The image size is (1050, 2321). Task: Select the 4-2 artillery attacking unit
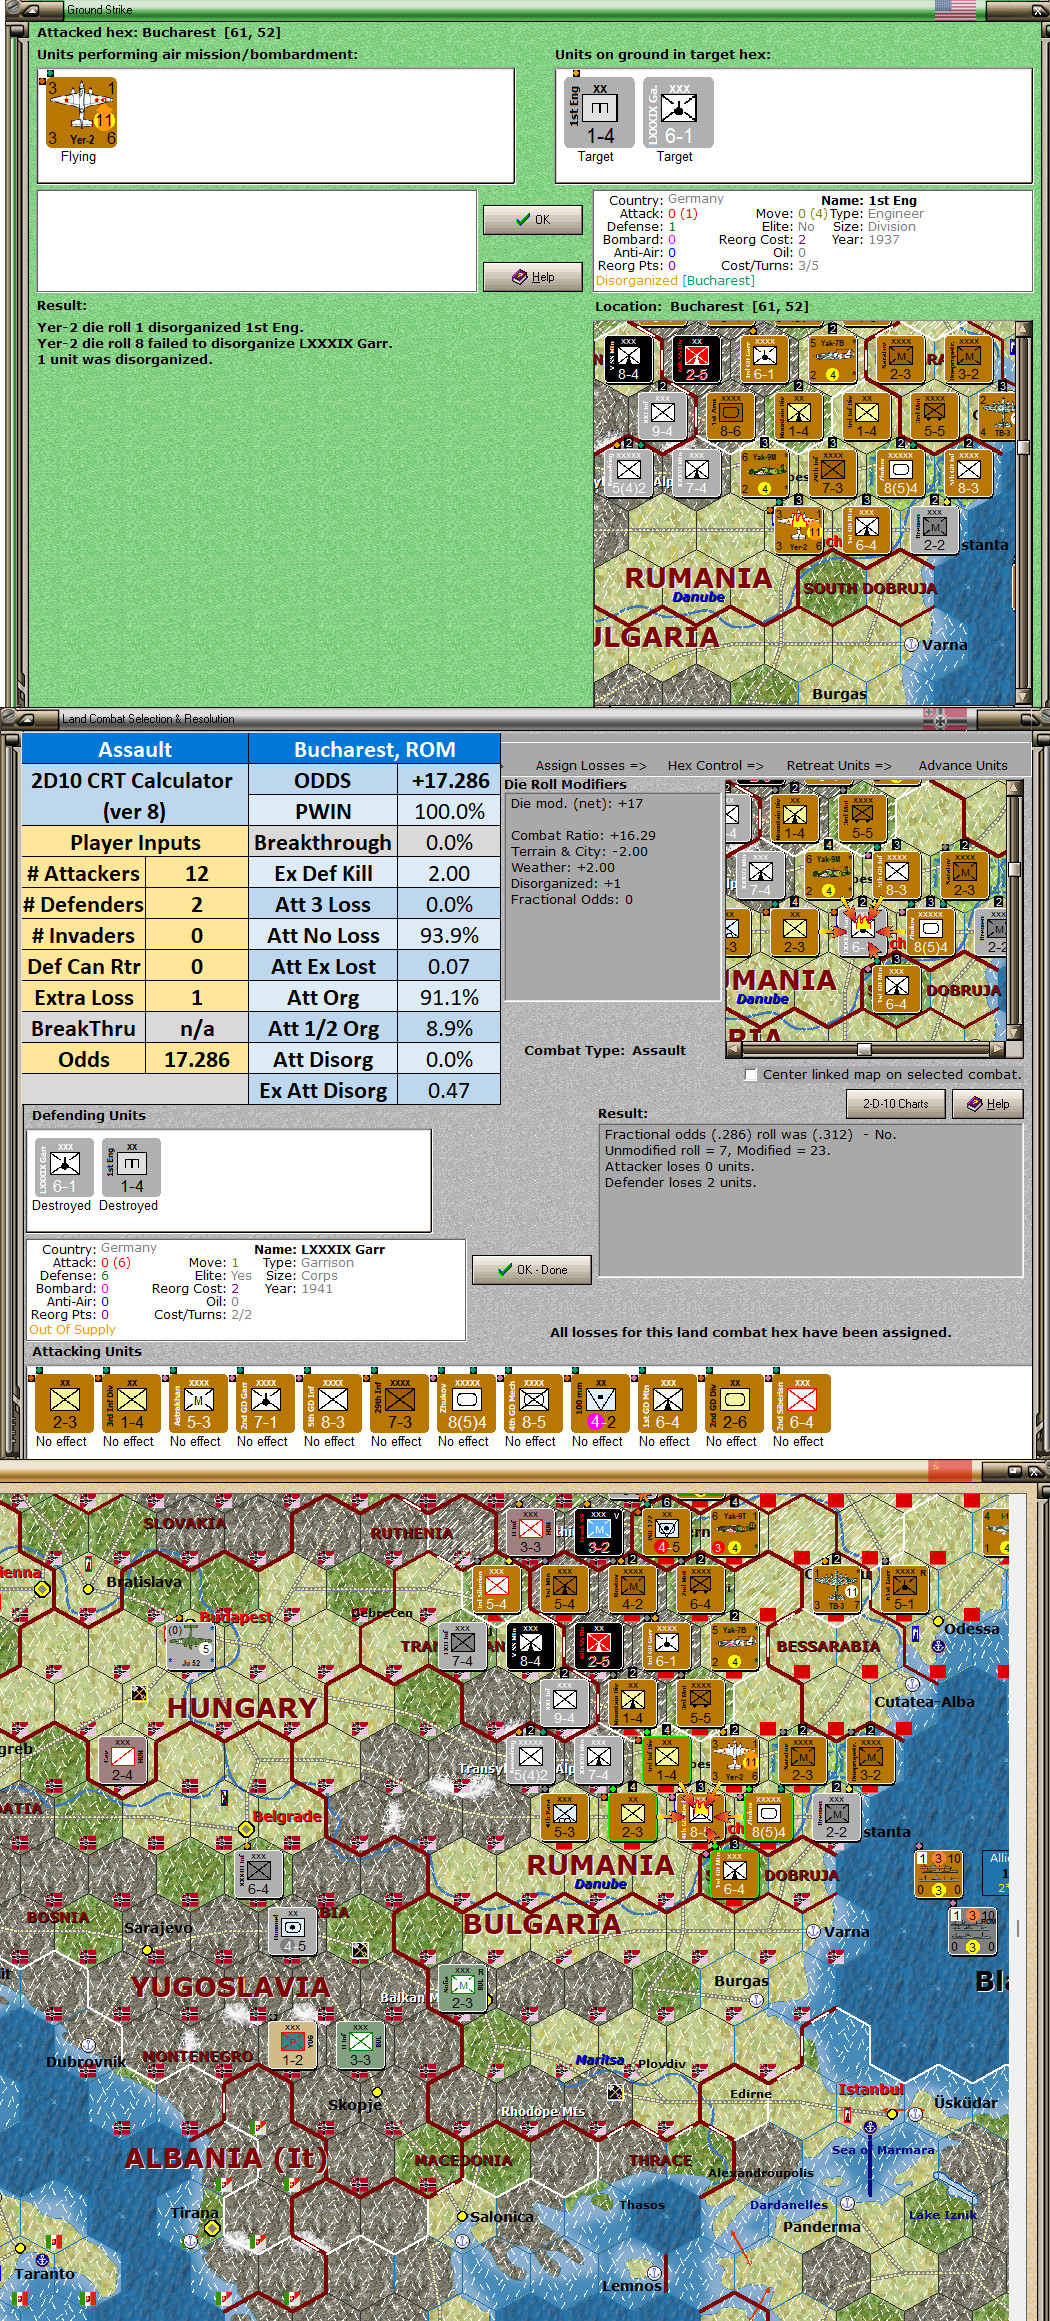point(600,1403)
